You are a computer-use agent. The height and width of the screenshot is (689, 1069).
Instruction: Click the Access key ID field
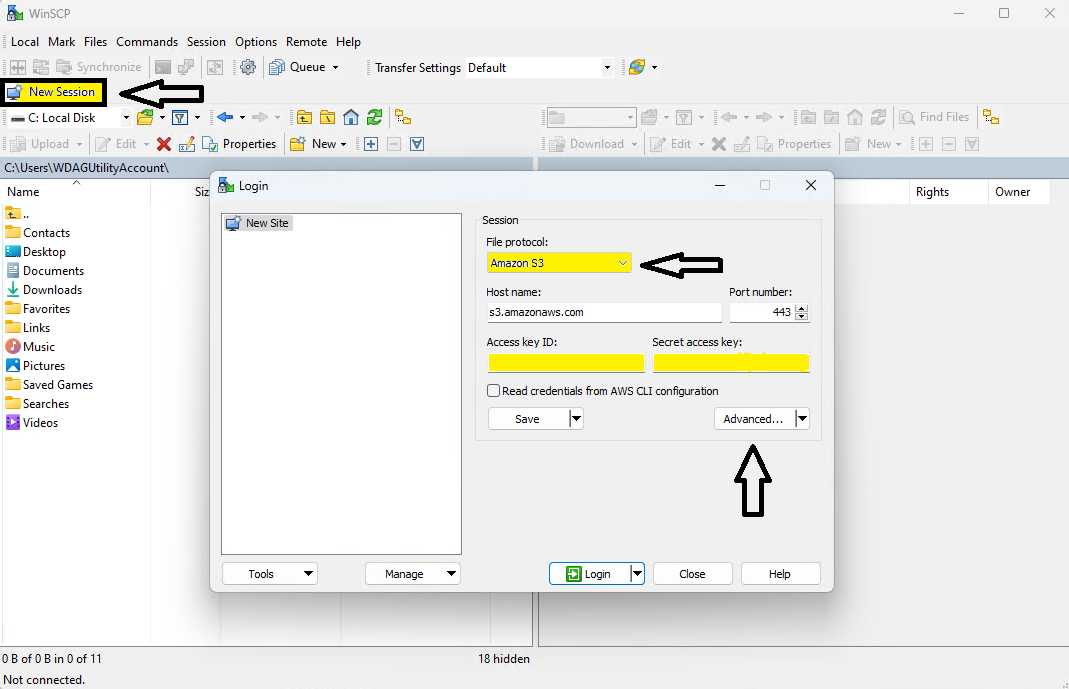pyautogui.click(x=566, y=363)
